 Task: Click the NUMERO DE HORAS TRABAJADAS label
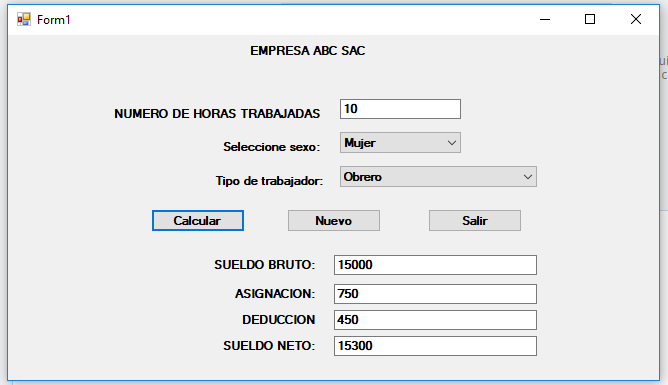pyautogui.click(x=217, y=114)
